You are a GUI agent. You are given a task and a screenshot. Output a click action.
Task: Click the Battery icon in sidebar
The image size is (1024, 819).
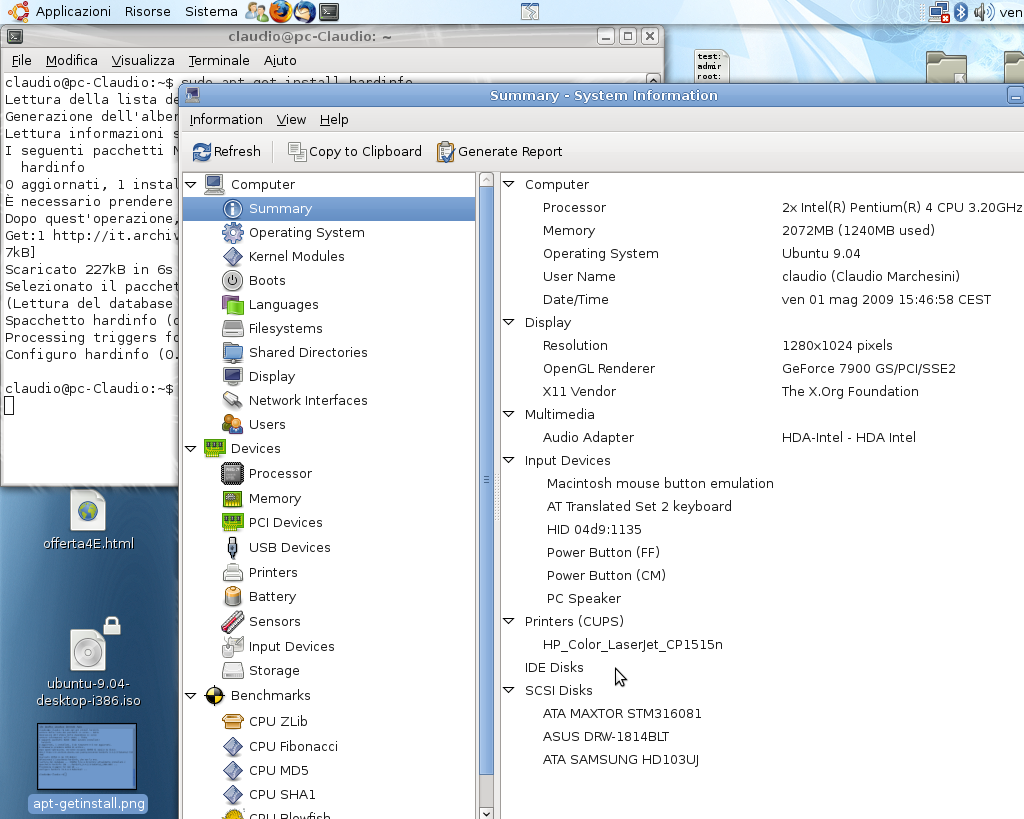pyautogui.click(x=232, y=596)
